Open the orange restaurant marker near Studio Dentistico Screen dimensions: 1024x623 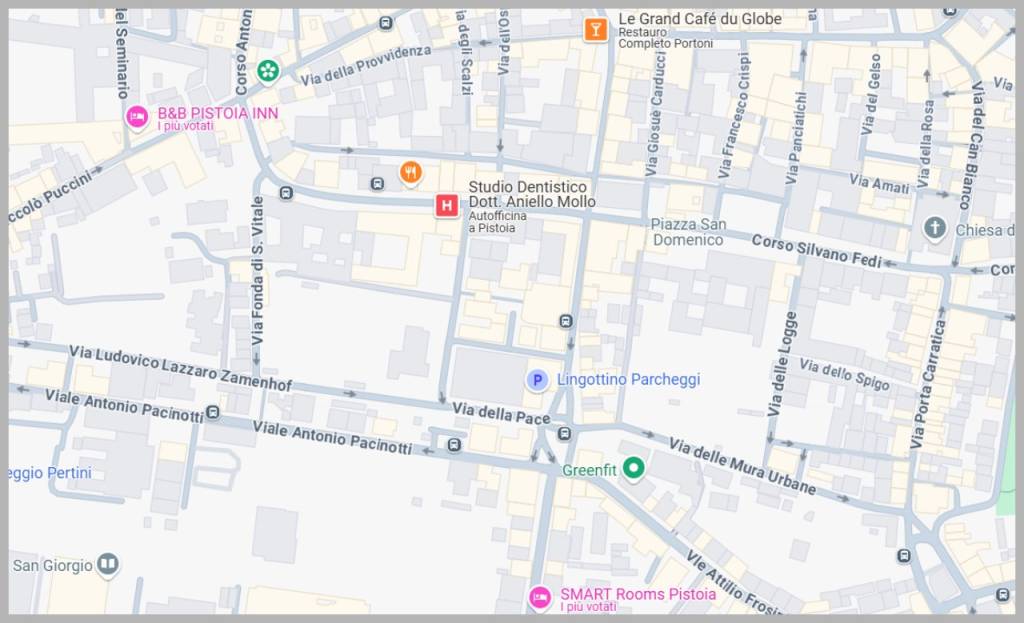tap(410, 173)
